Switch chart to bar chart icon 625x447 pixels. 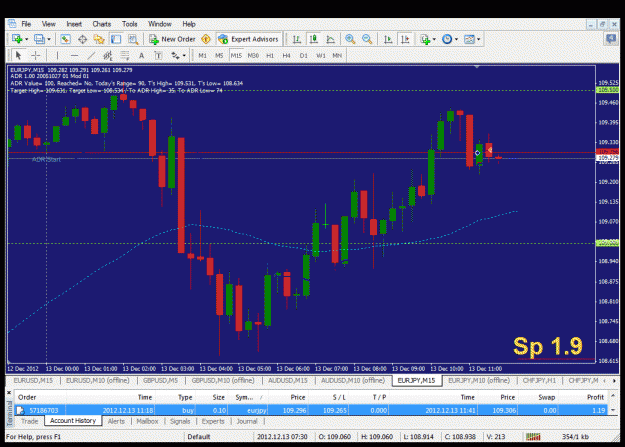(297, 39)
